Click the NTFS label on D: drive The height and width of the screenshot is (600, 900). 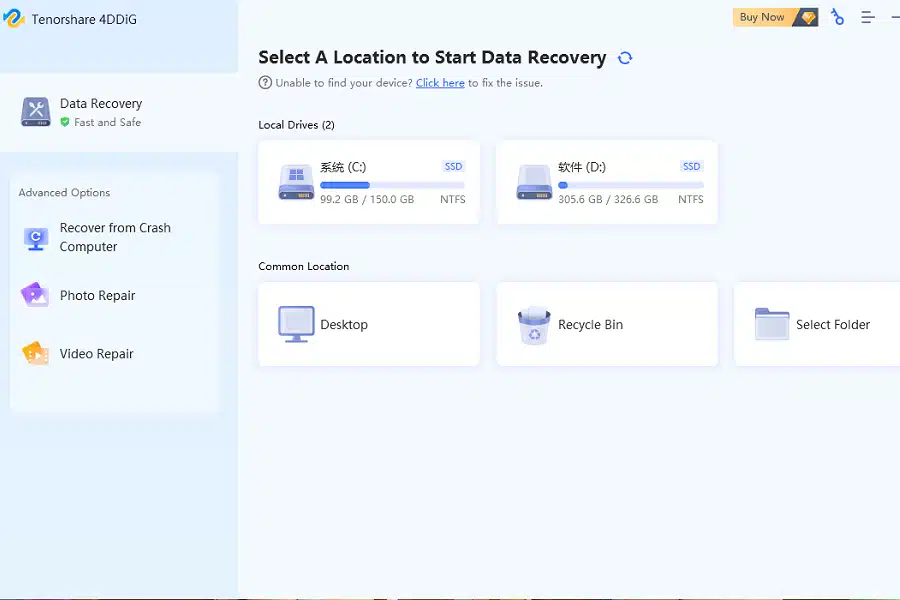click(x=690, y=199)
